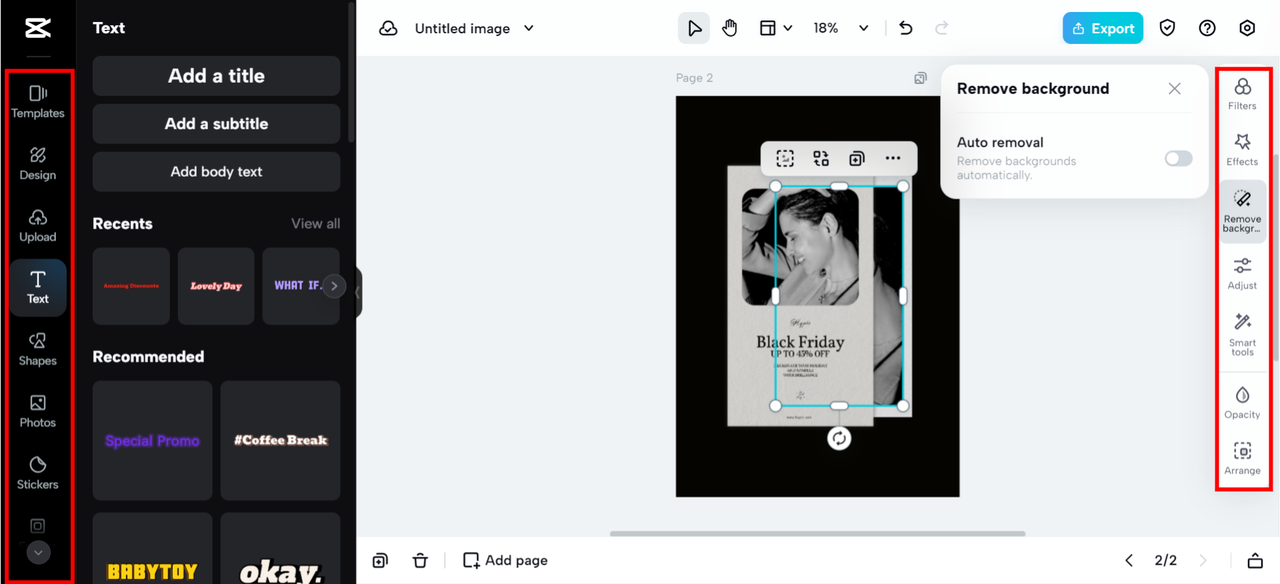1280x584 pixels.
Task: Duplicate page icon in bottom bar
Action: (x=380, y=561)
